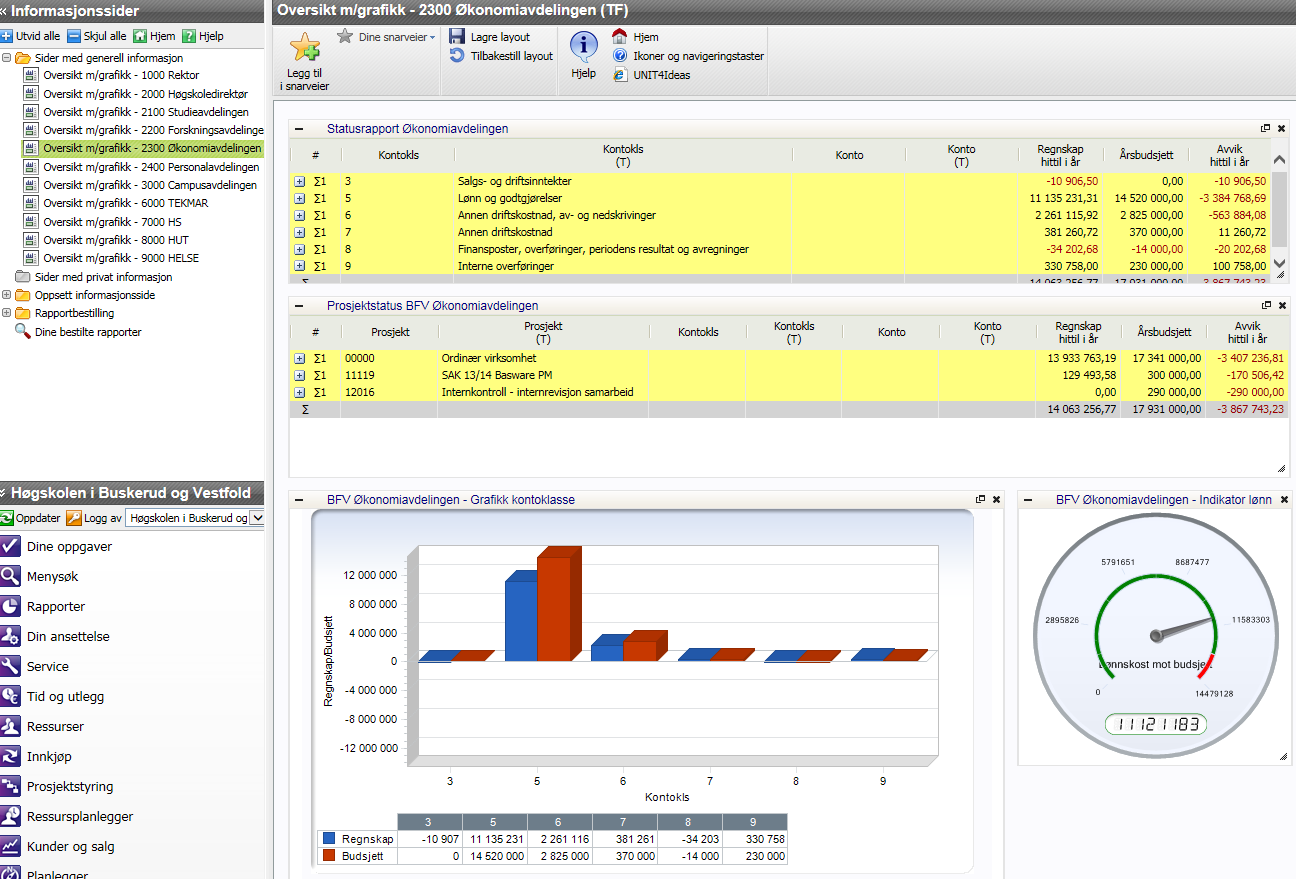Pop out Statusrapport panel to new window

click(1266, 129)
